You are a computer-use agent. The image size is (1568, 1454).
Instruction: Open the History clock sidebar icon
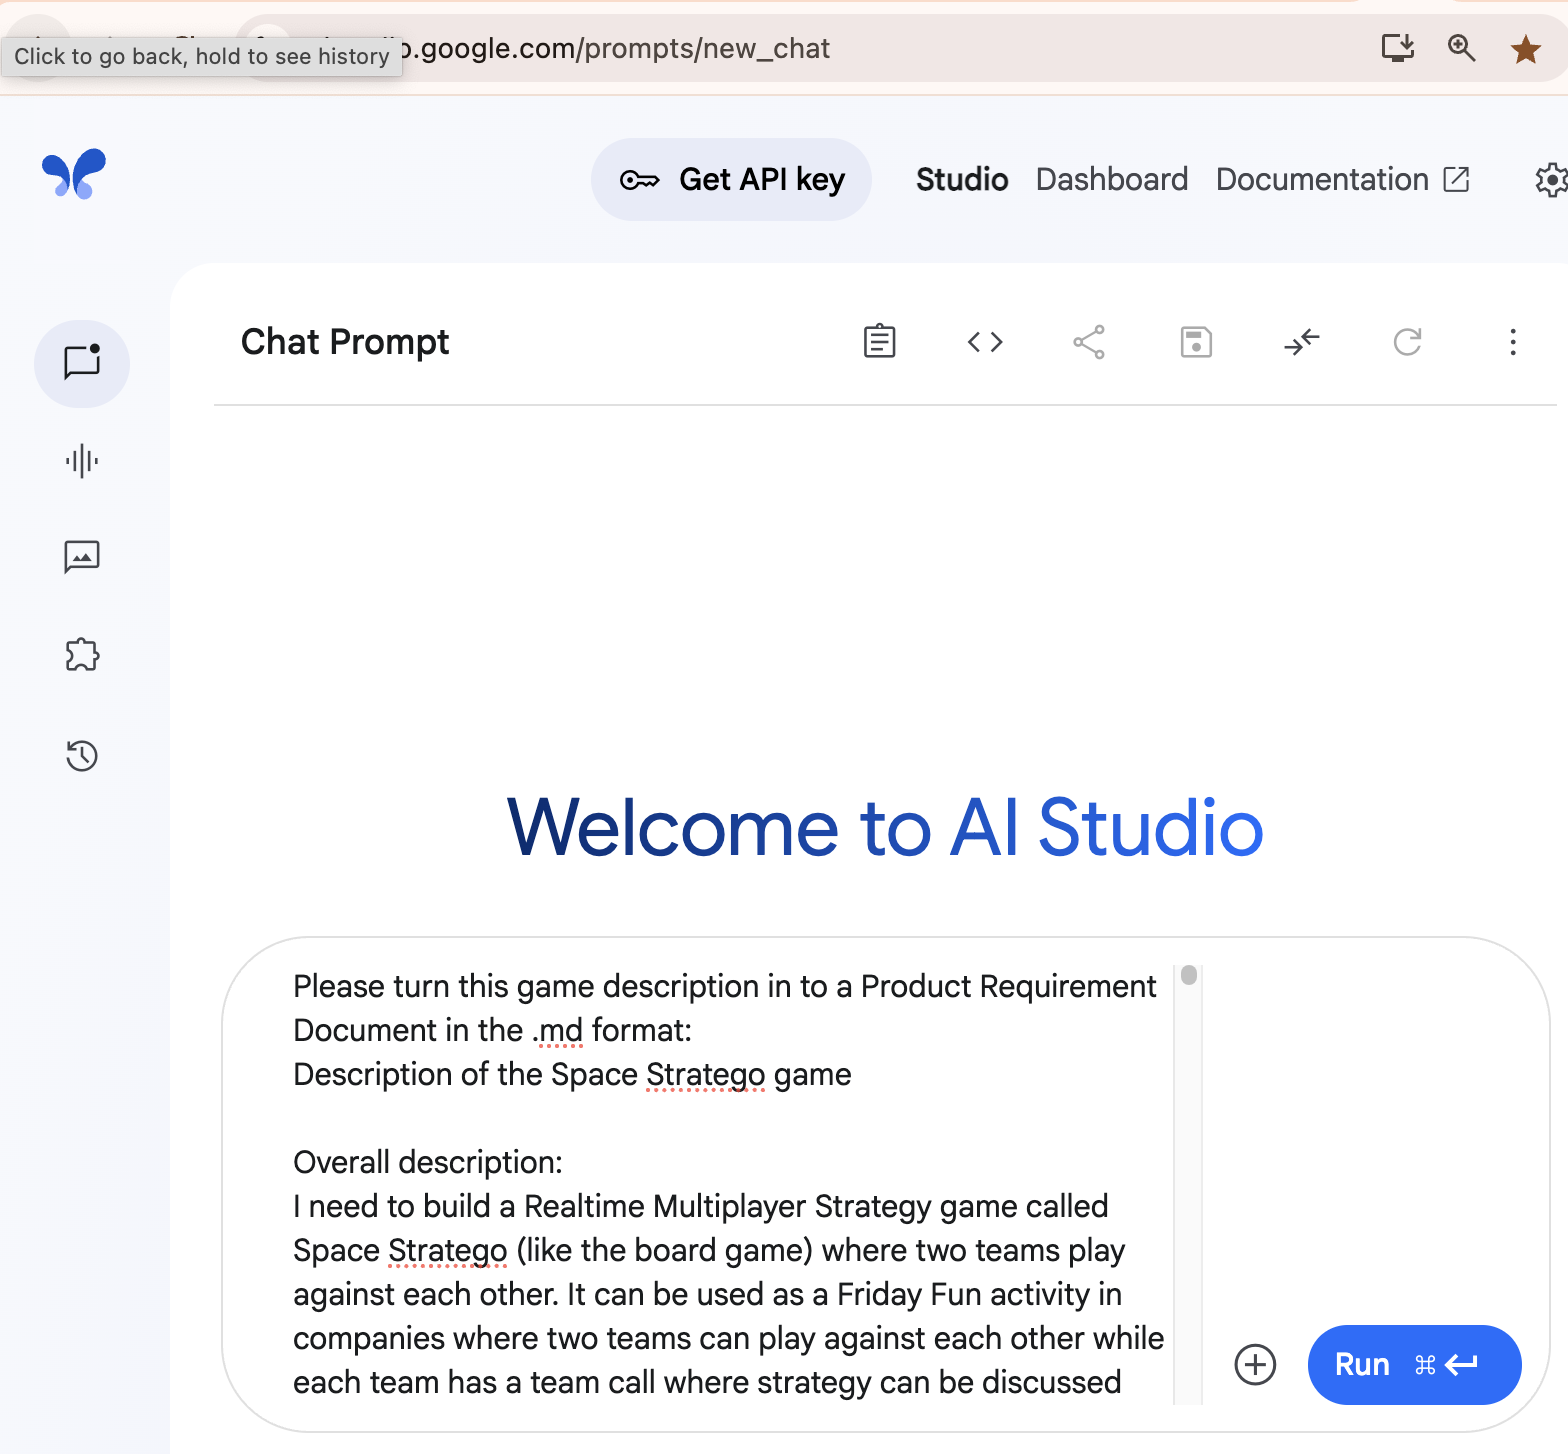[x=82, y=755]
